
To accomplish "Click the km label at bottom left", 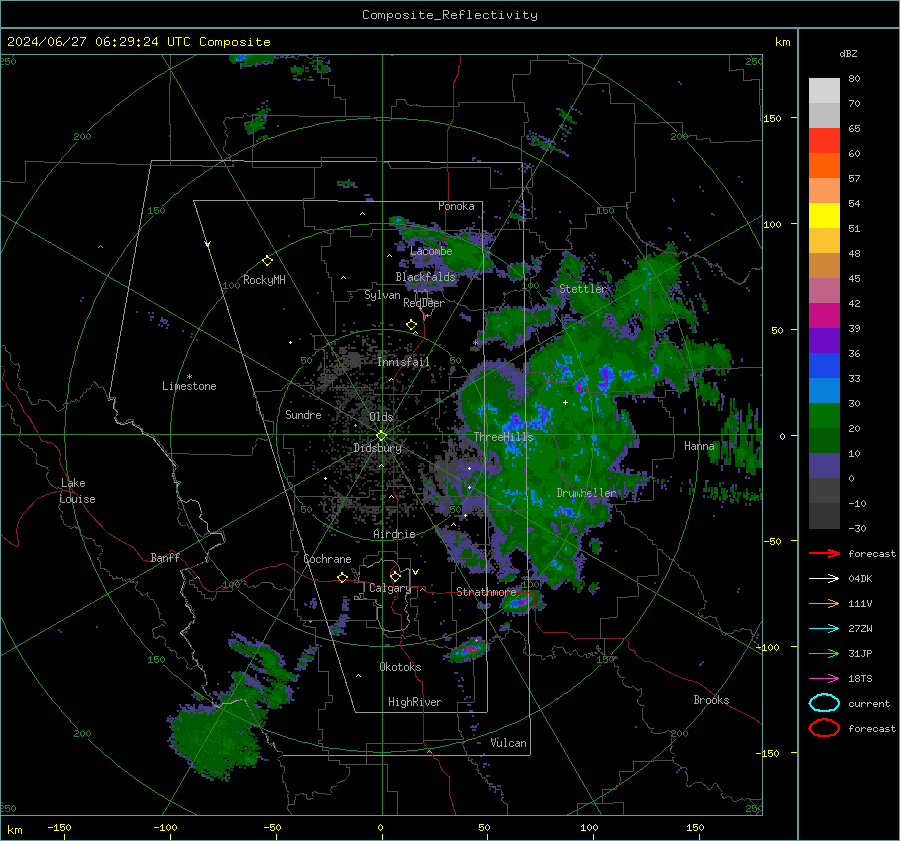I will (14, 830).
